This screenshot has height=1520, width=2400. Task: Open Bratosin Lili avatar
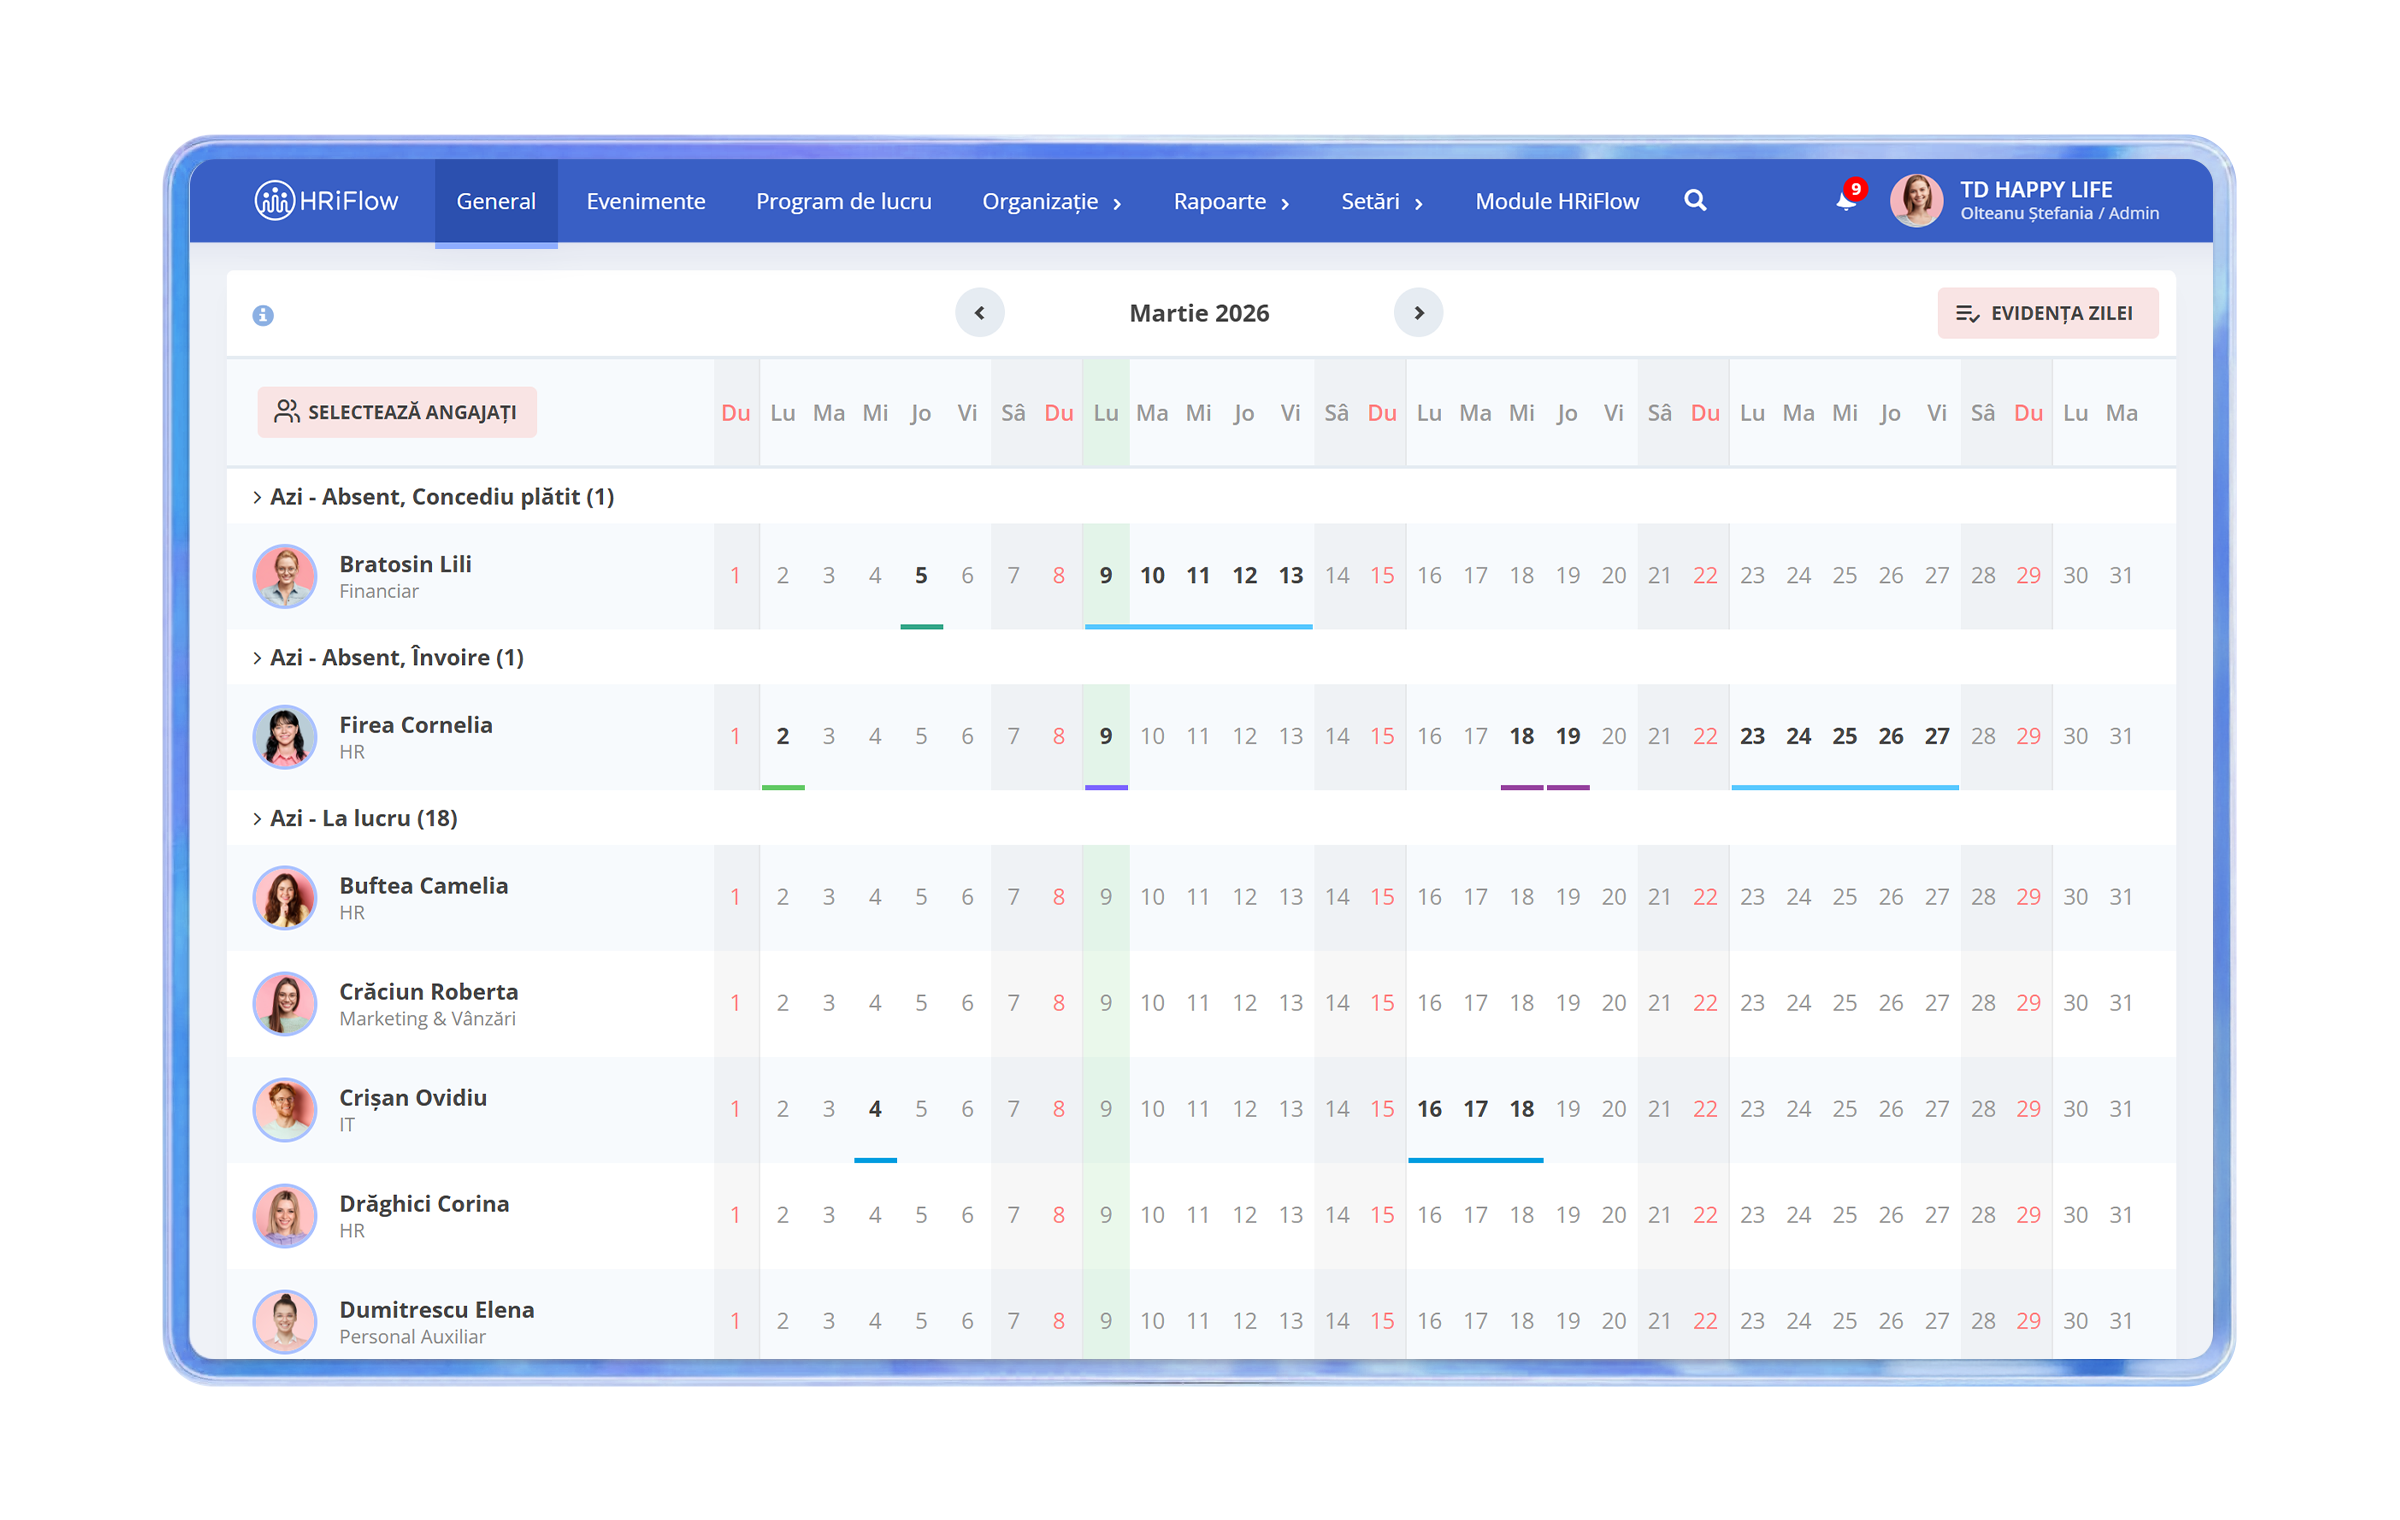(x=285, y=576)
